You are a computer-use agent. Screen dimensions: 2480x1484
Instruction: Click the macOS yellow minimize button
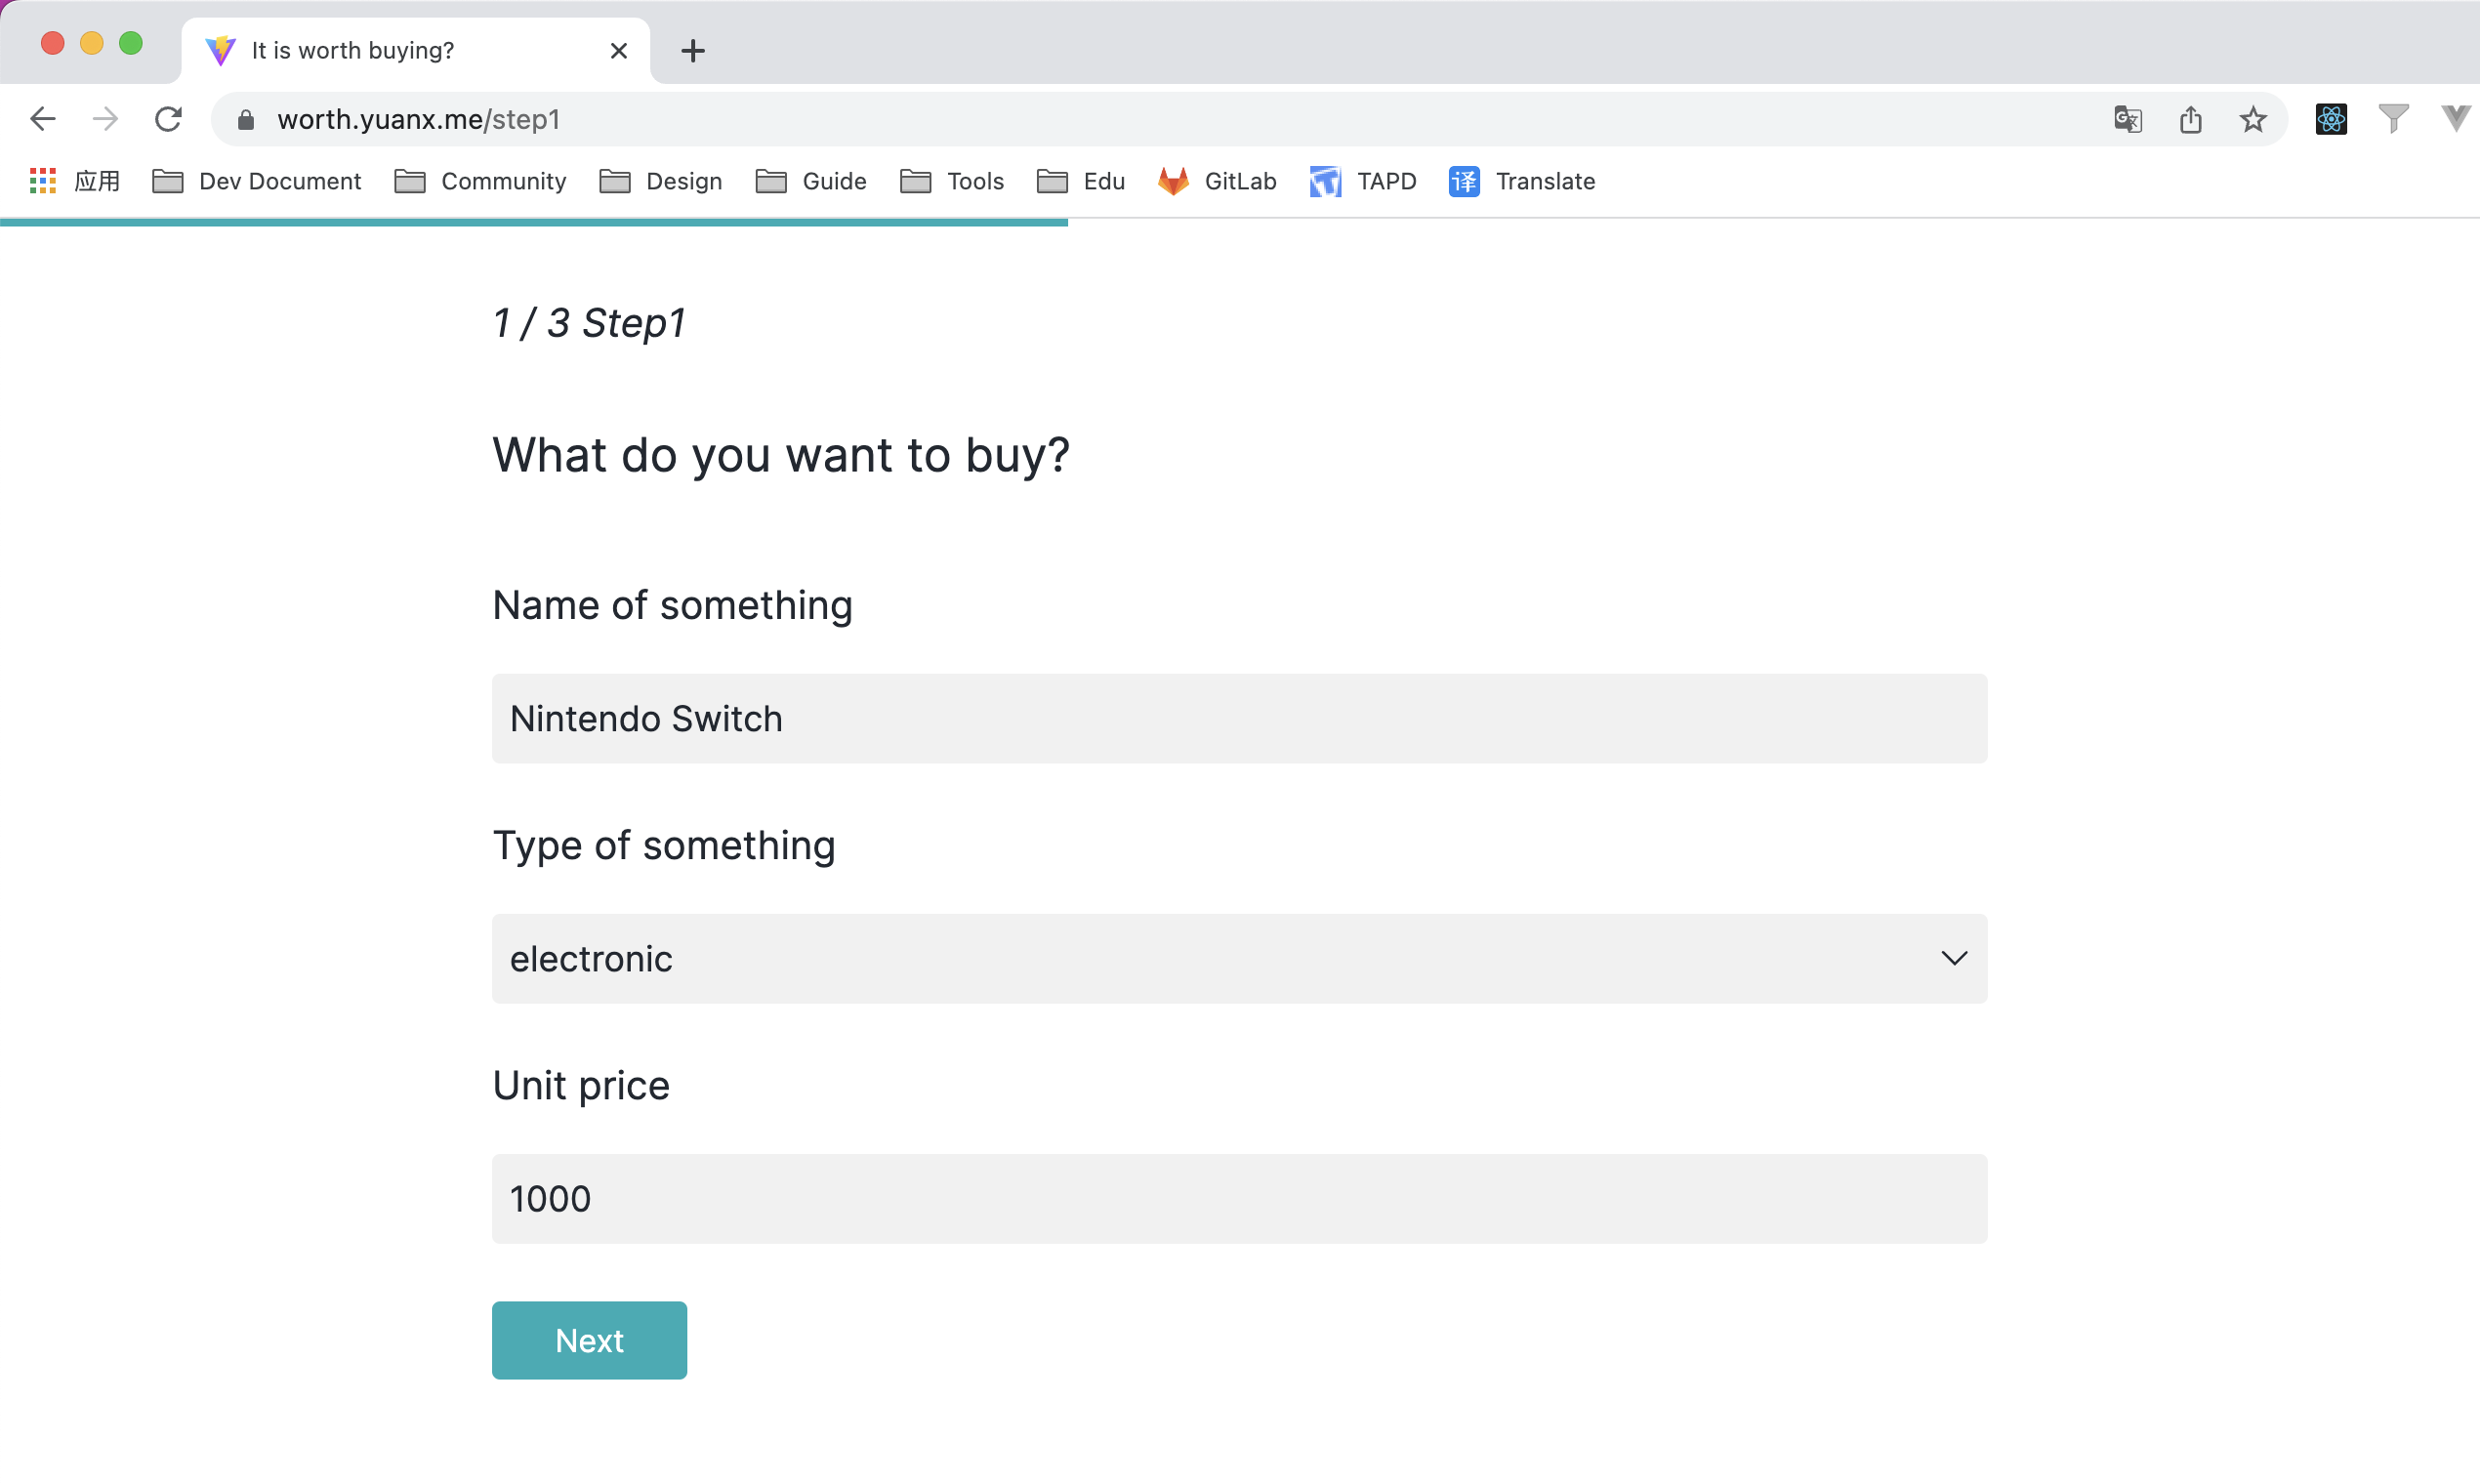92,43
